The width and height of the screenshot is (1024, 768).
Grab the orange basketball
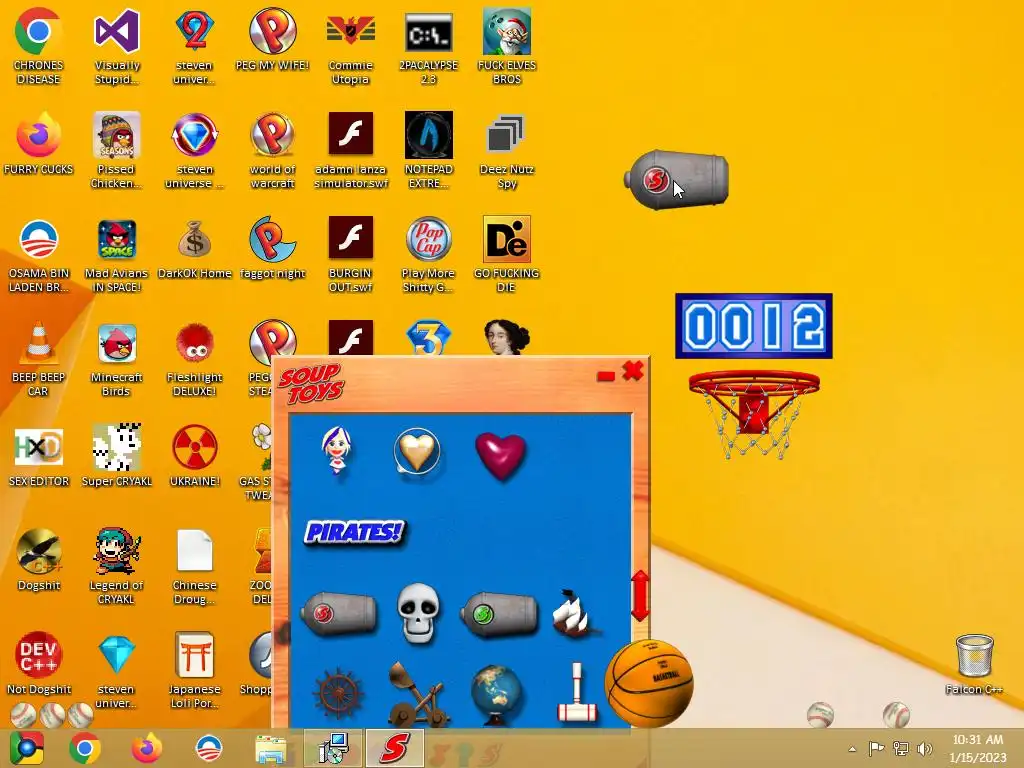tap(649, 682)
